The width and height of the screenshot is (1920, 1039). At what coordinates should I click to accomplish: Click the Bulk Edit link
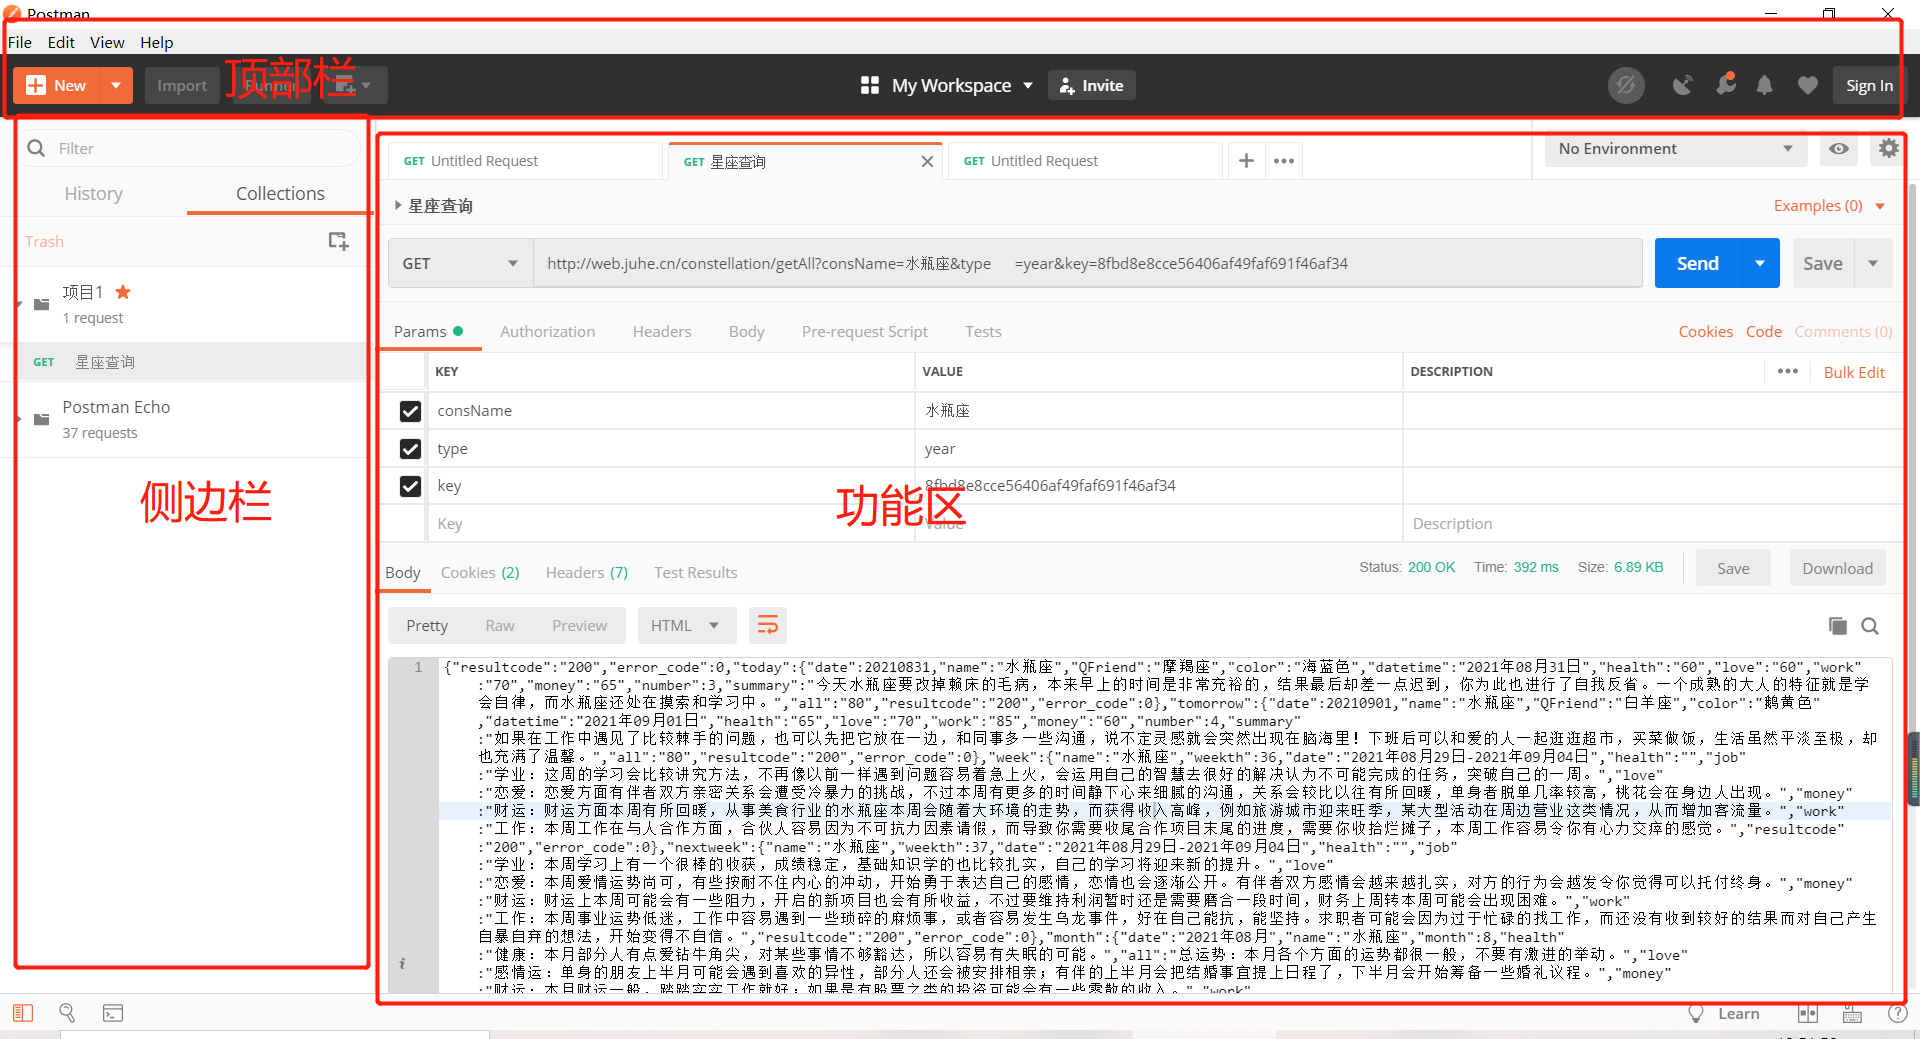1853,373
